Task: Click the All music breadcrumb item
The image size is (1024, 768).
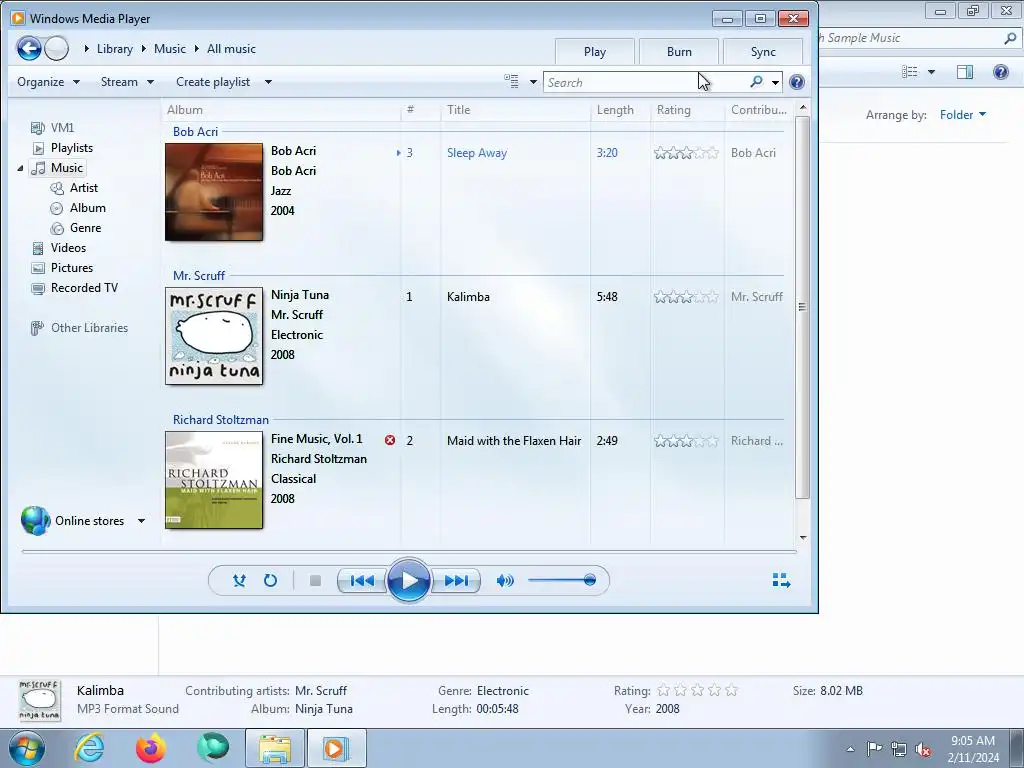Action: 231,48
